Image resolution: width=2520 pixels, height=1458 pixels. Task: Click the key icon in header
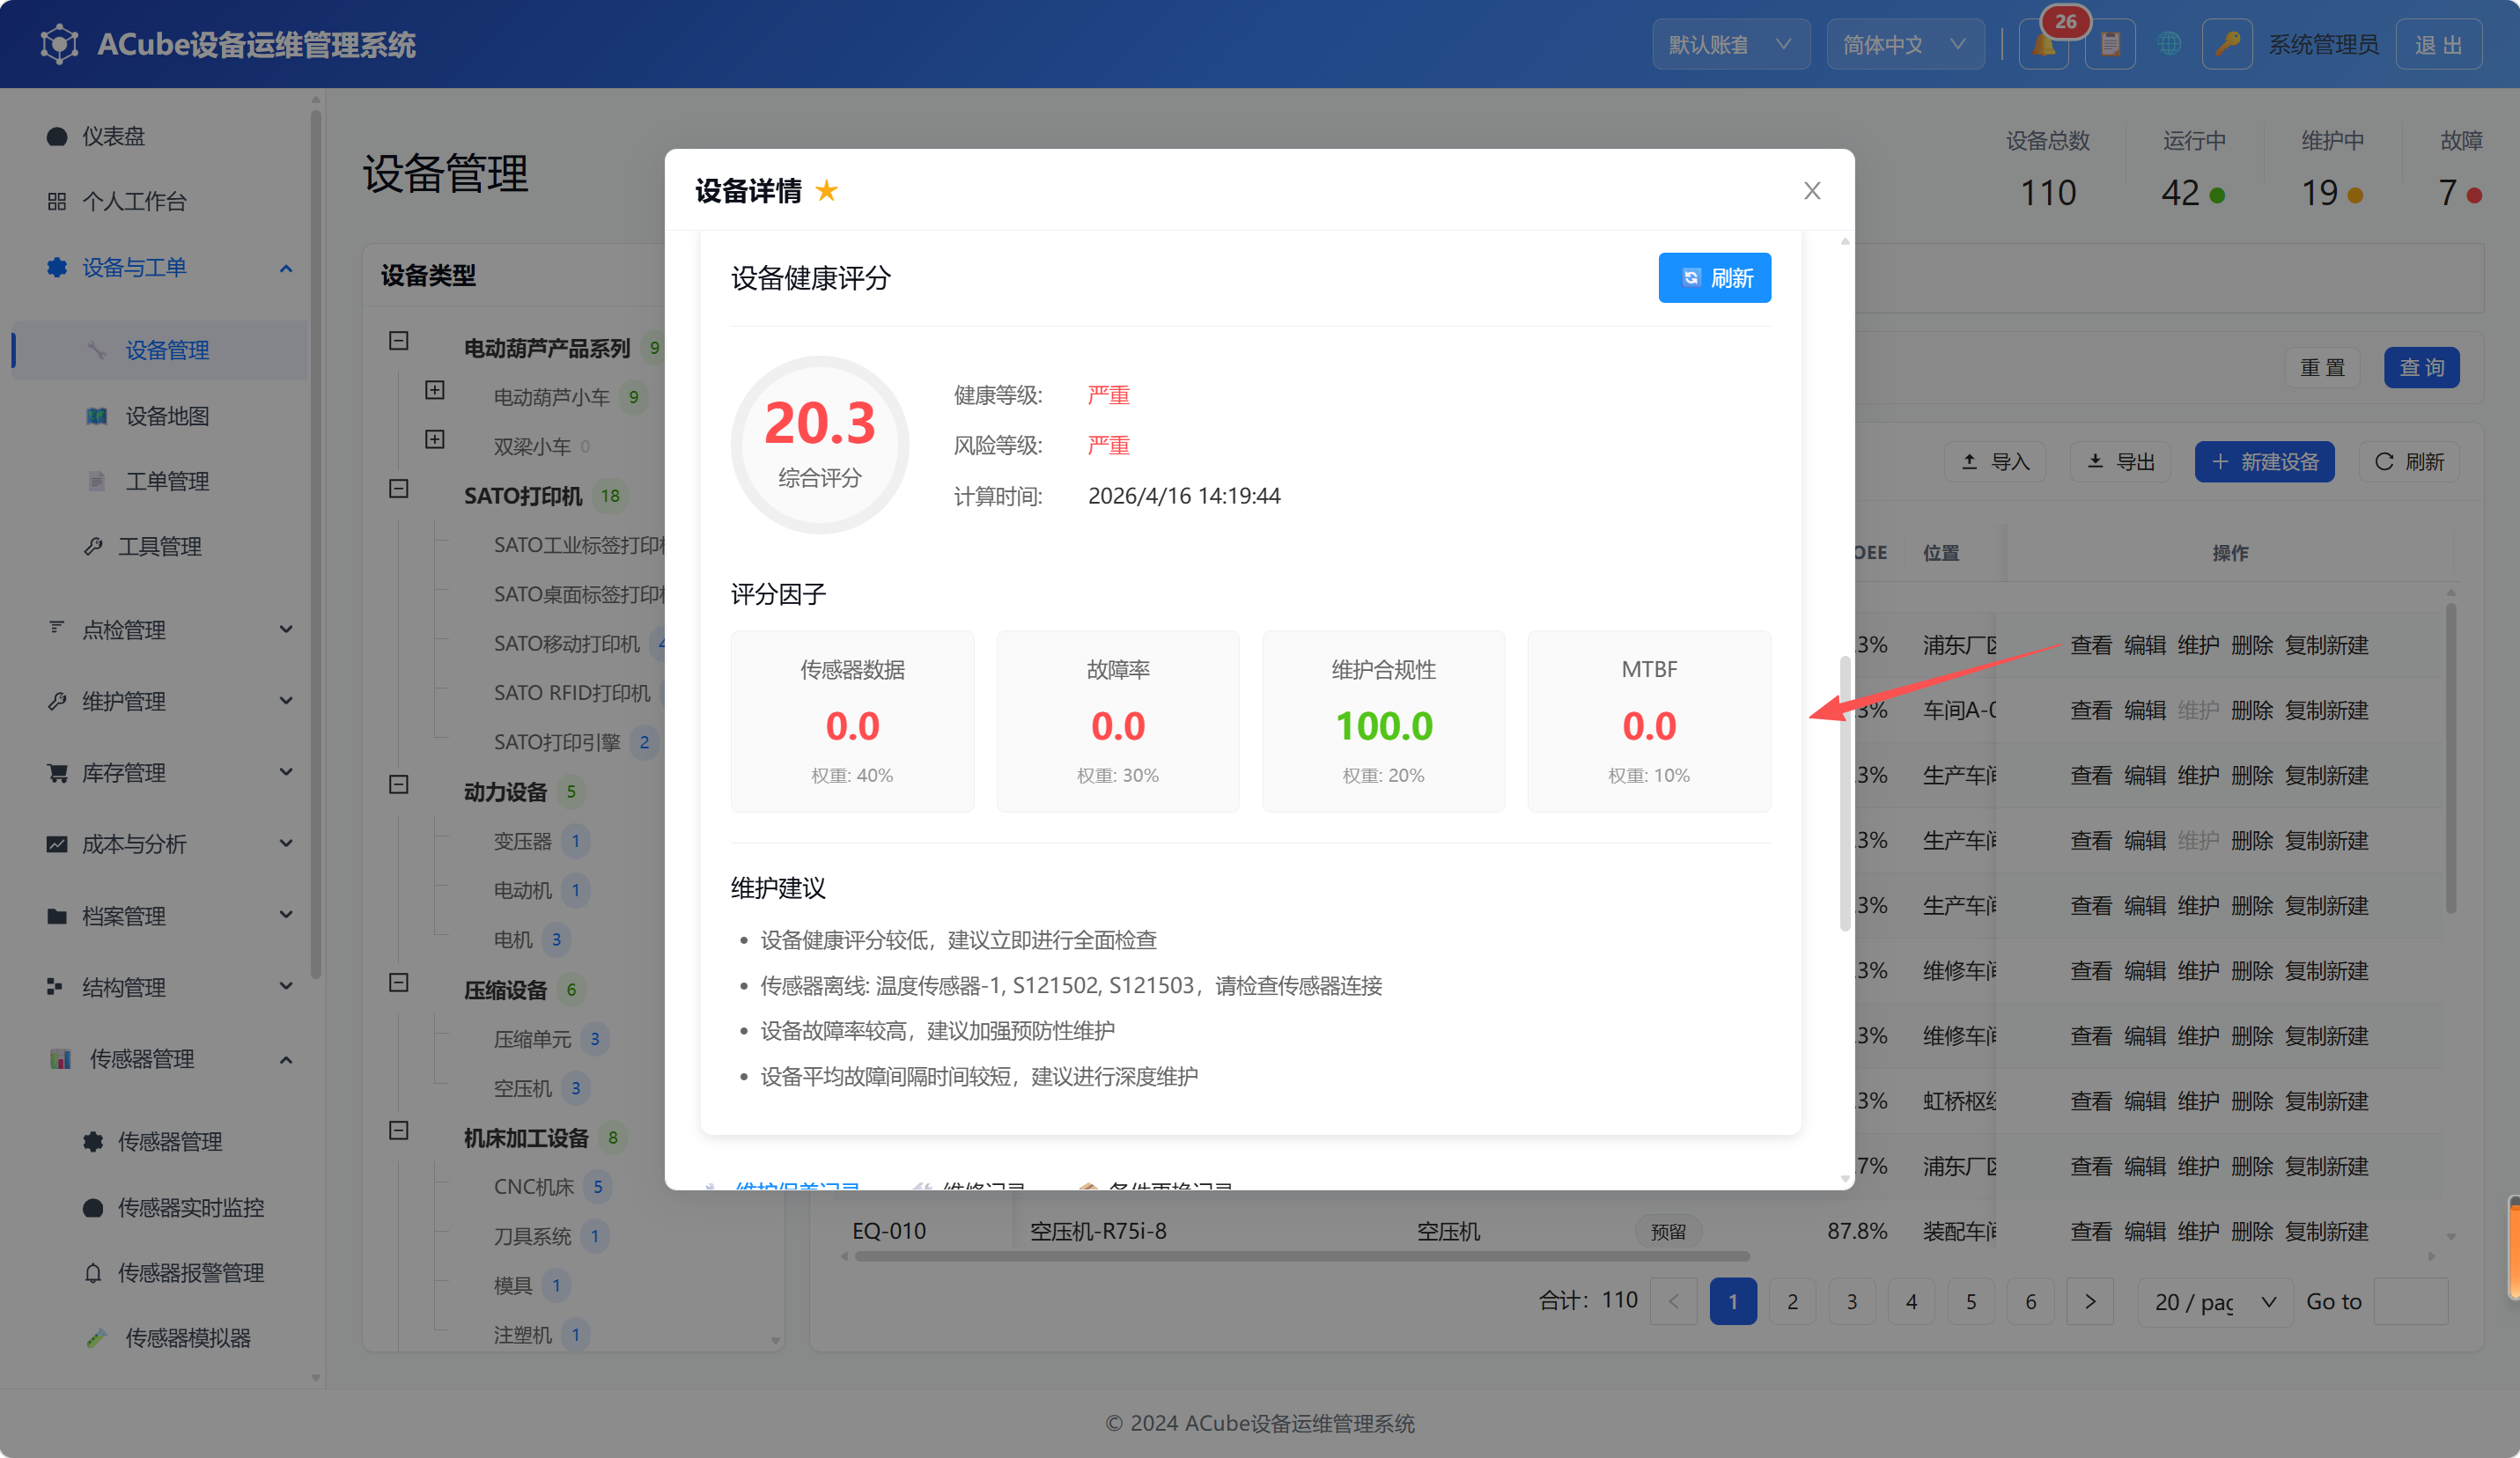(2226, 45)
